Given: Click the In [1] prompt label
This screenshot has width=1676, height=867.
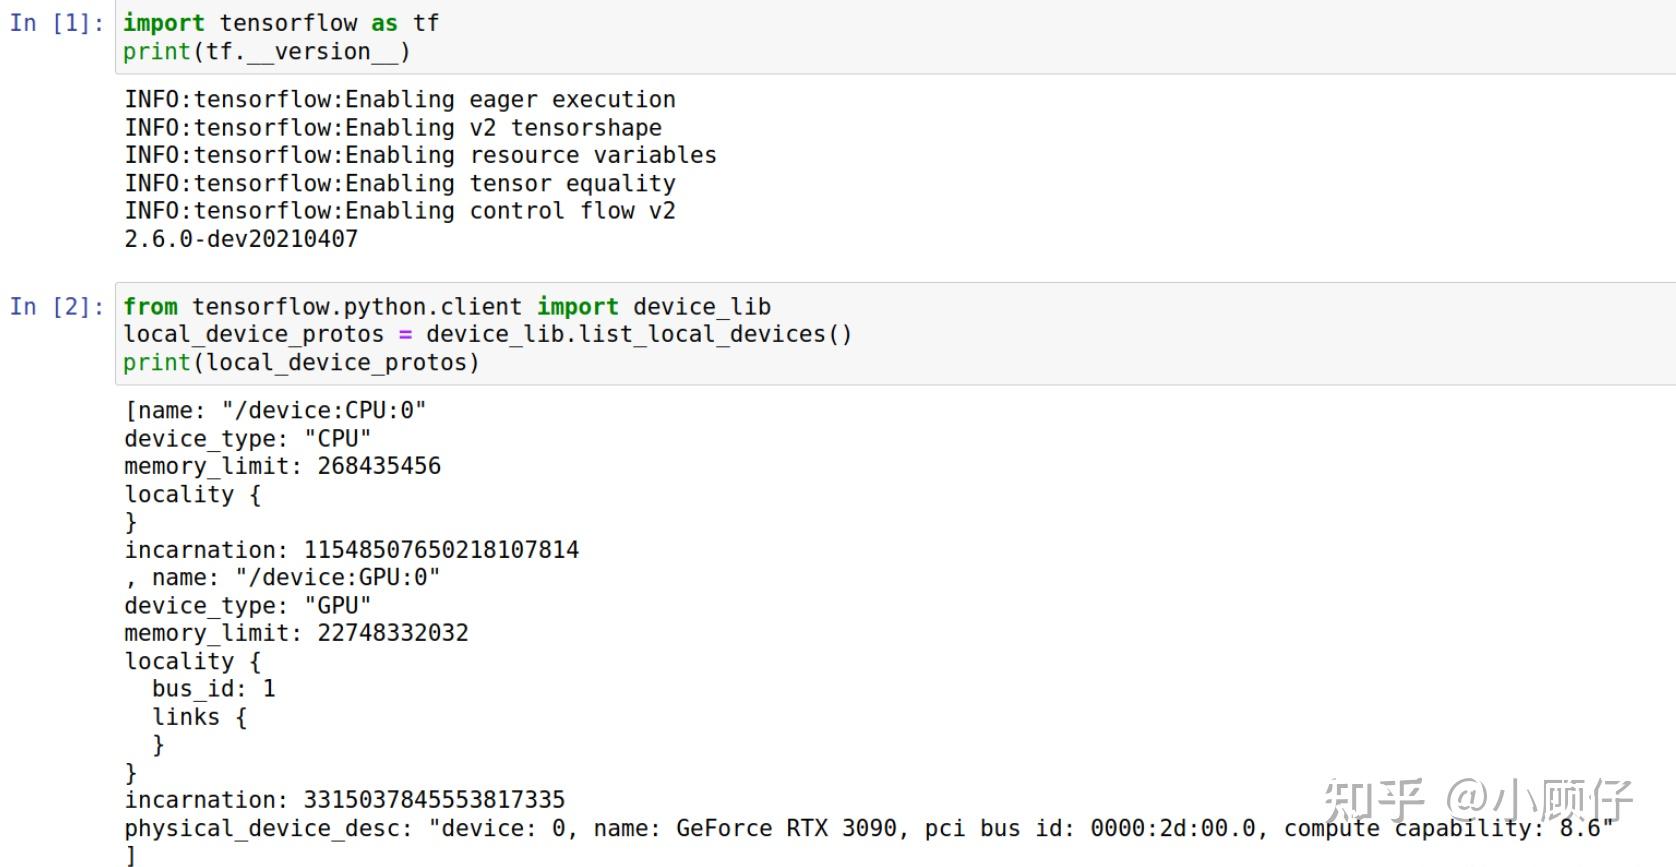Looking at the screenshot, I should [x=56, y=23].
